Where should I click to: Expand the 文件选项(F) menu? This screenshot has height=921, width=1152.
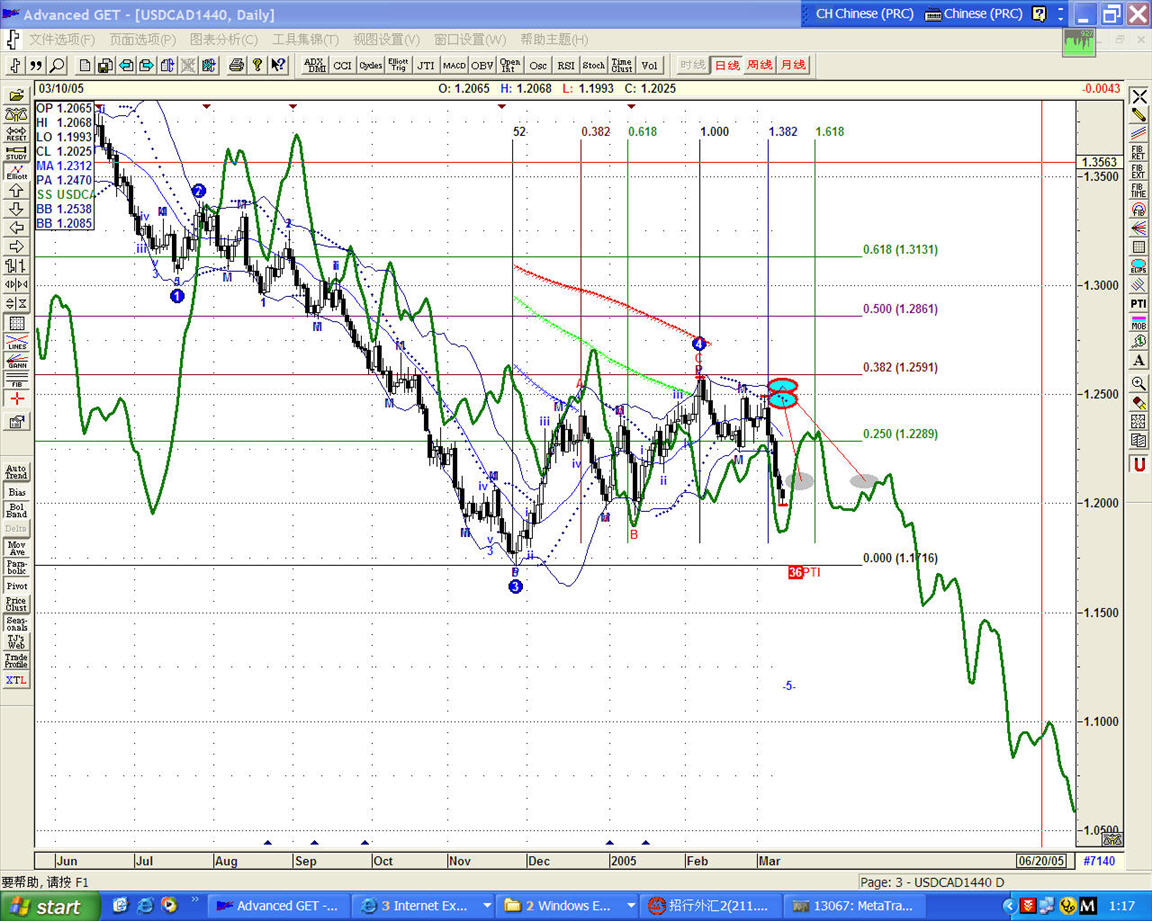pos(61,39)
